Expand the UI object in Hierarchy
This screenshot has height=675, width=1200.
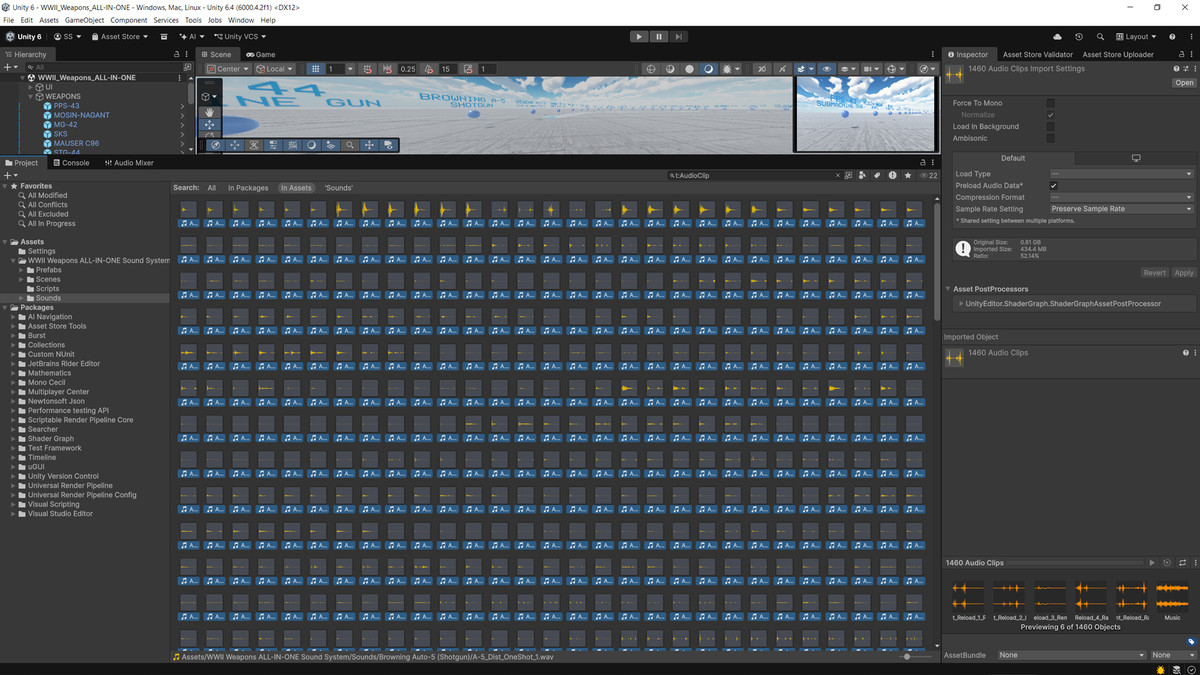(x=31, y=87)
